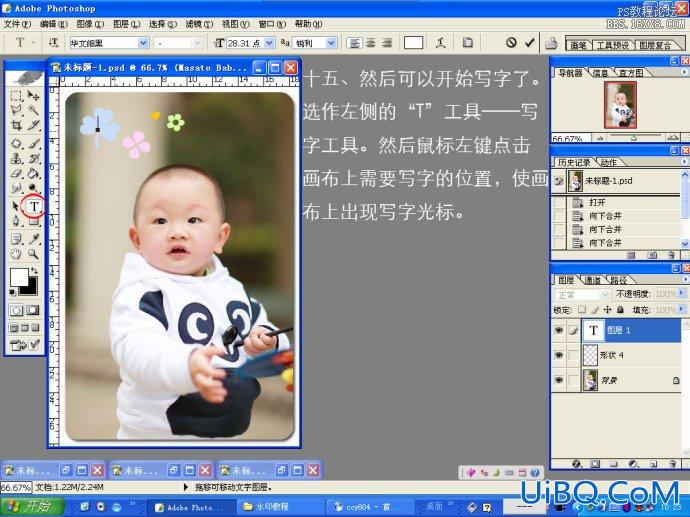Select the Dodge tool
This screenshot has width=690, height=517.
click(x=33, y=188)
